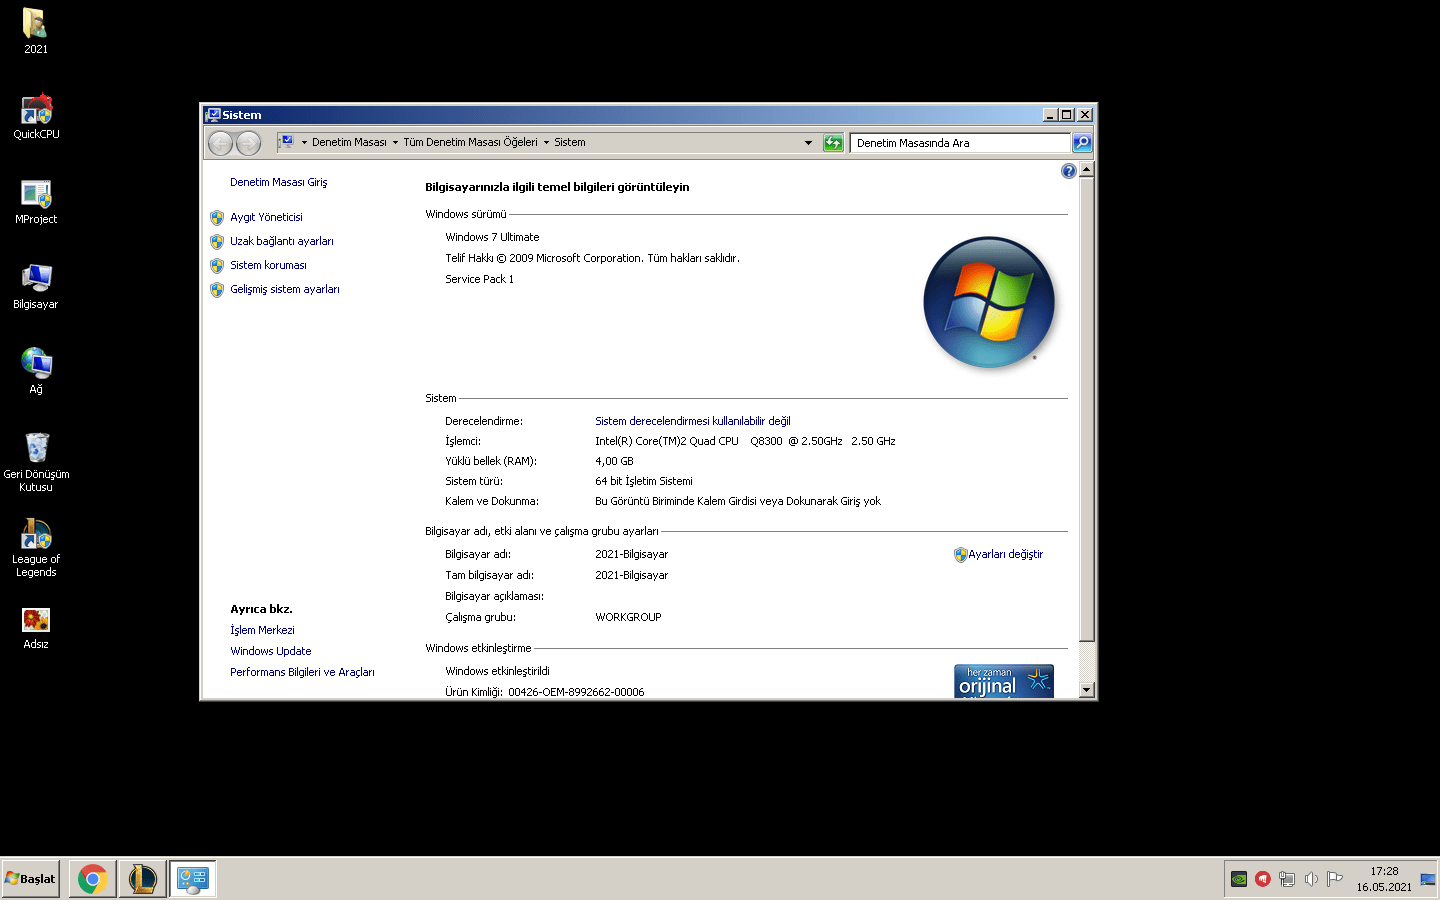
Task: Click the vertical scrollbar thumb
Action: tap(1087, 409)
